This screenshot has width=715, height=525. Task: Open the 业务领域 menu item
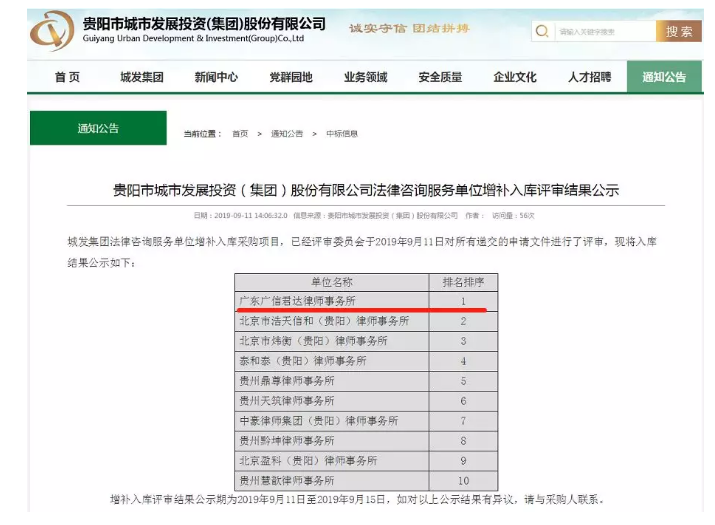(365, 78)
